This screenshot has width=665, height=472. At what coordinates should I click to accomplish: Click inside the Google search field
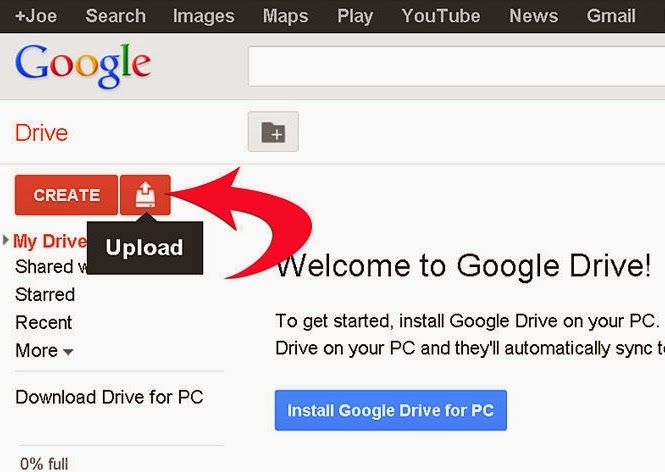click(x=456, y=67)
